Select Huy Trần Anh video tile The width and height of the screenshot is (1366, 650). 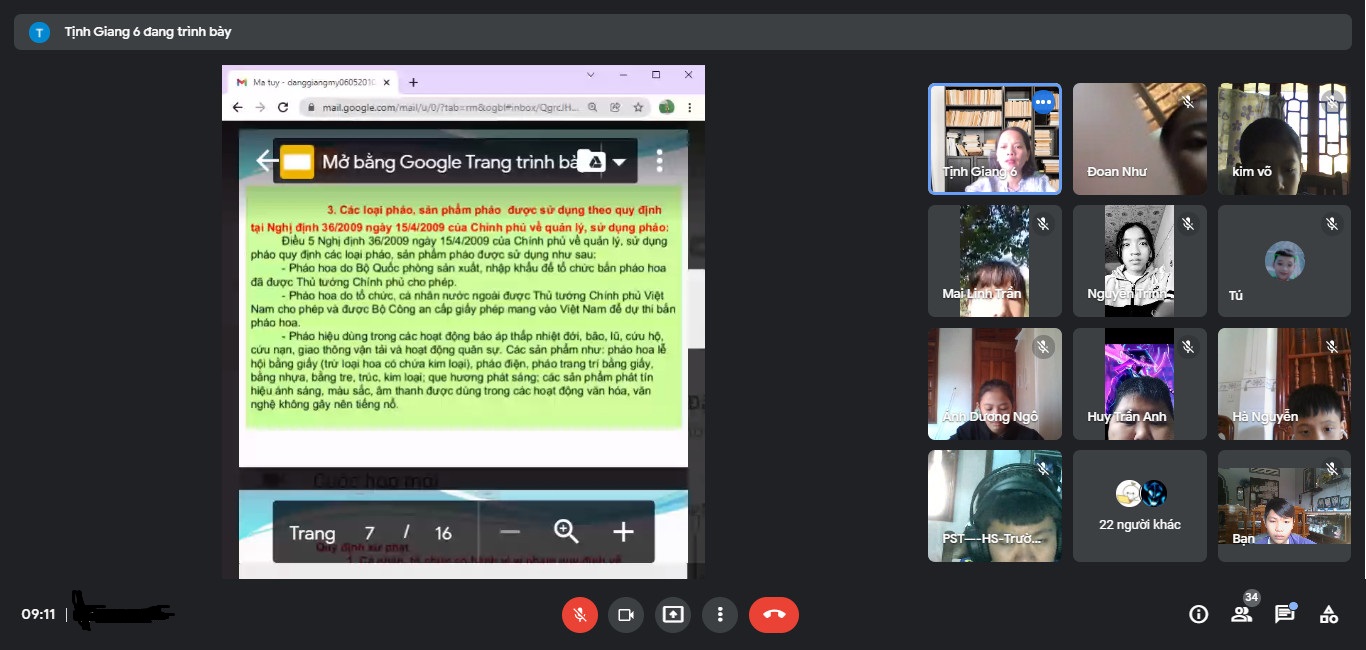coord(1140,384)
